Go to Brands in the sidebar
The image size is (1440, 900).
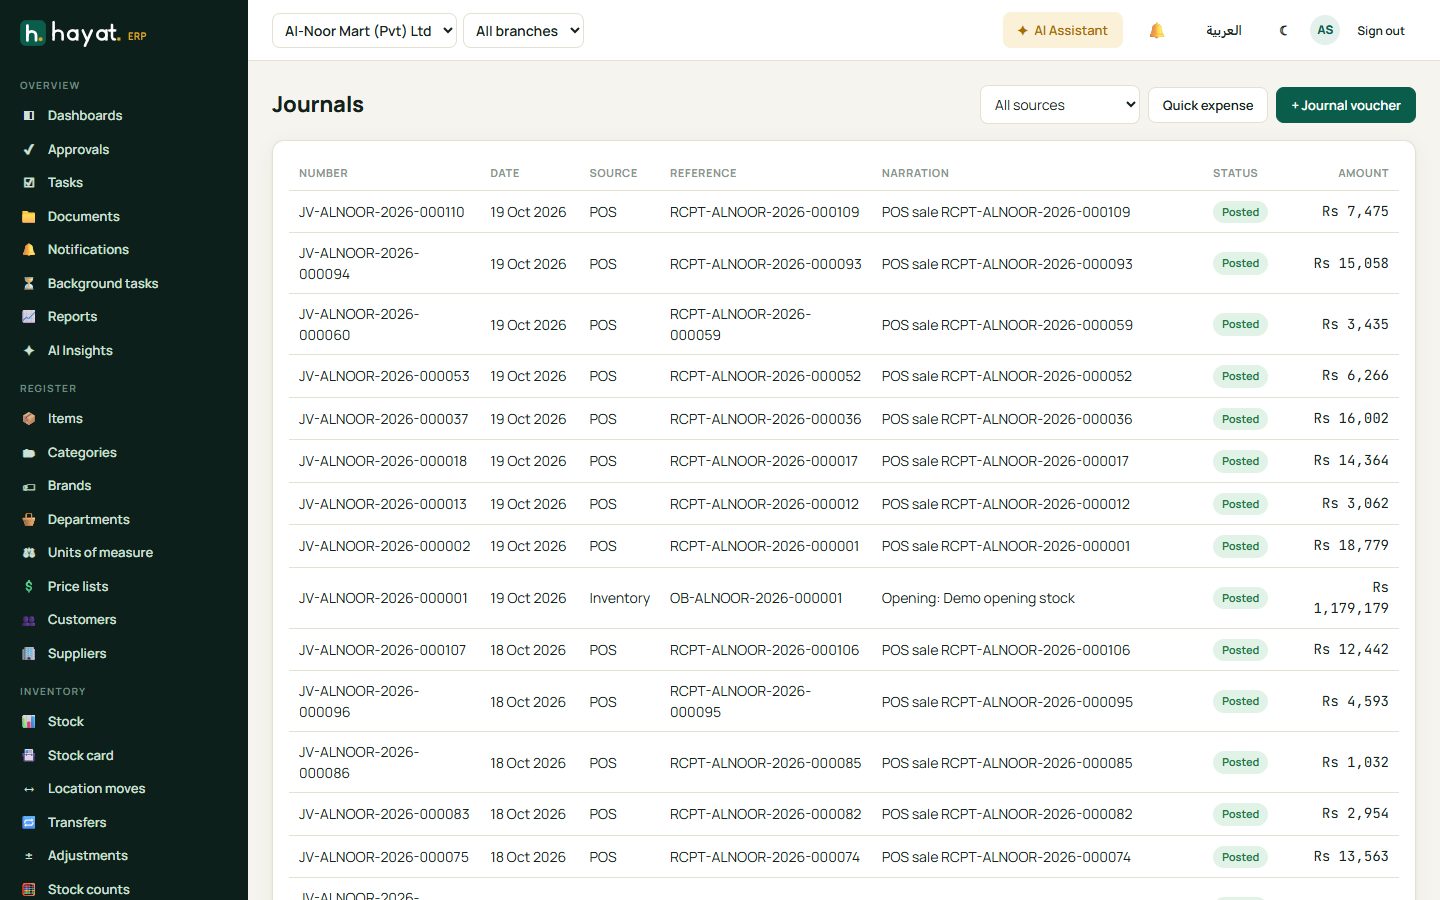[x=69, y=486]
